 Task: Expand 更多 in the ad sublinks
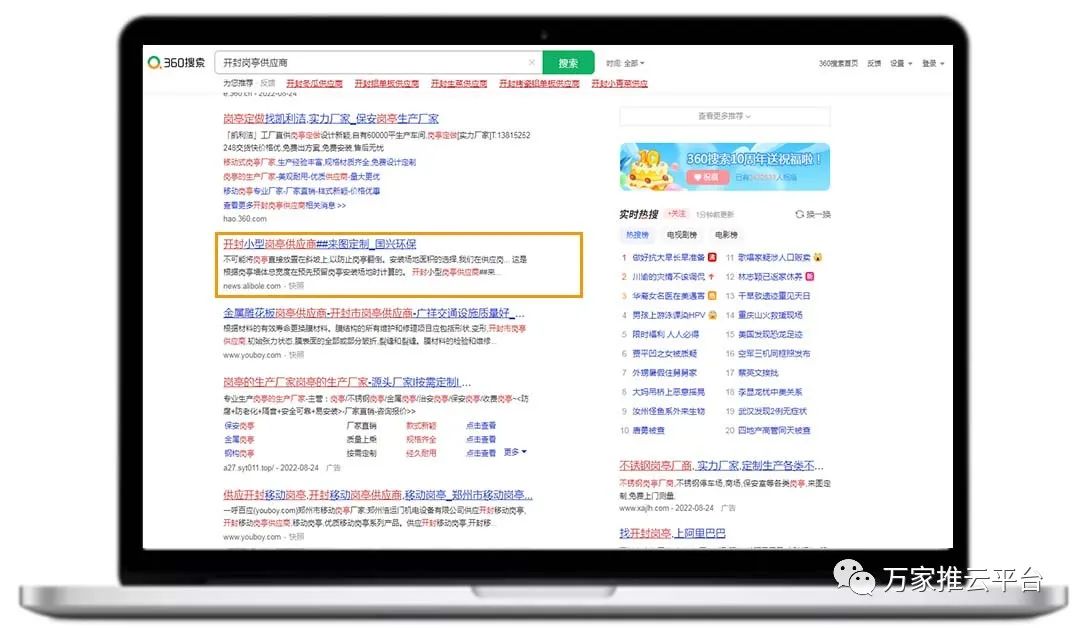point(515,452)
